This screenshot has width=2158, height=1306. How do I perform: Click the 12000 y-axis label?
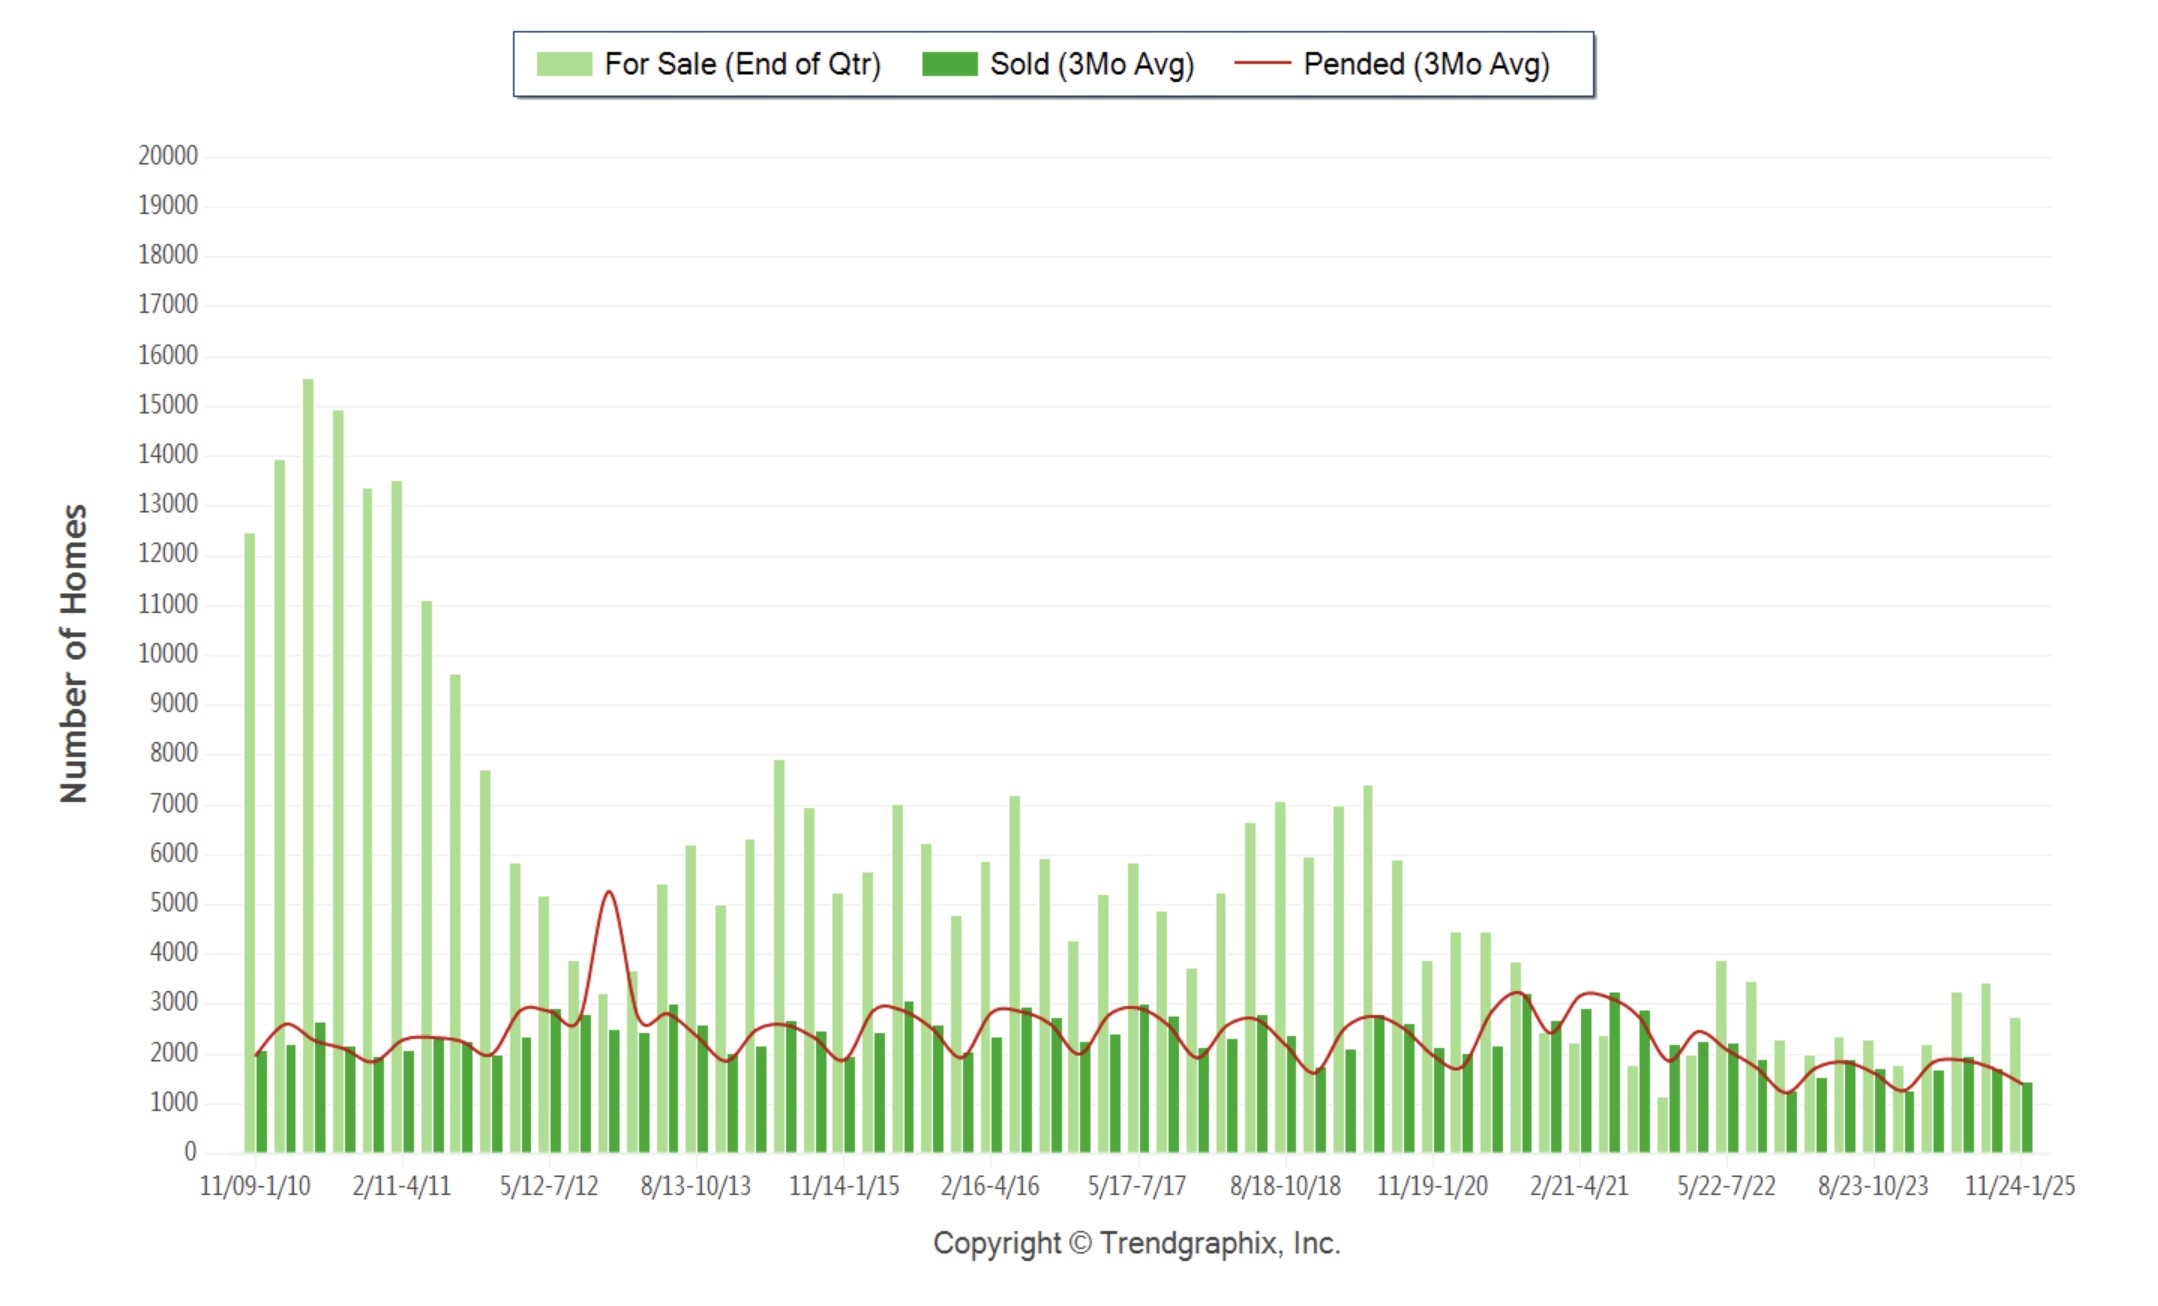coord(168,554)
